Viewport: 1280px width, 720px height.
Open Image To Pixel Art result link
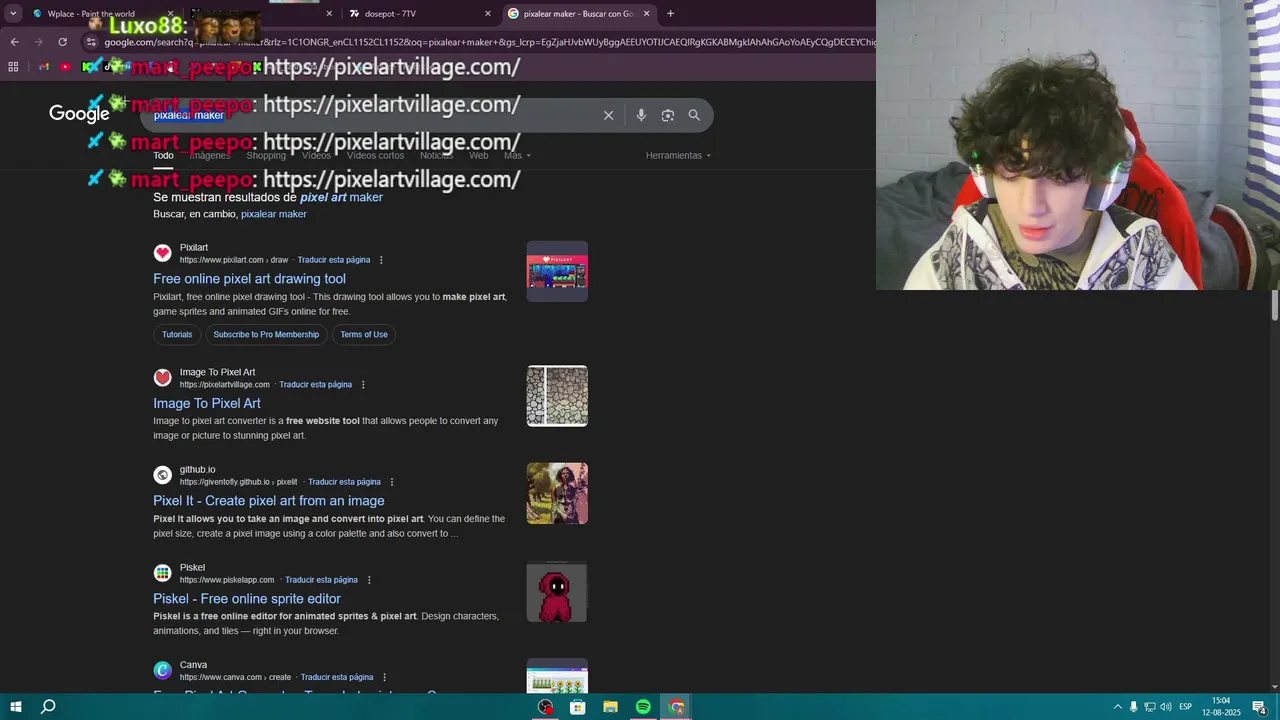[x=207, y=403]
